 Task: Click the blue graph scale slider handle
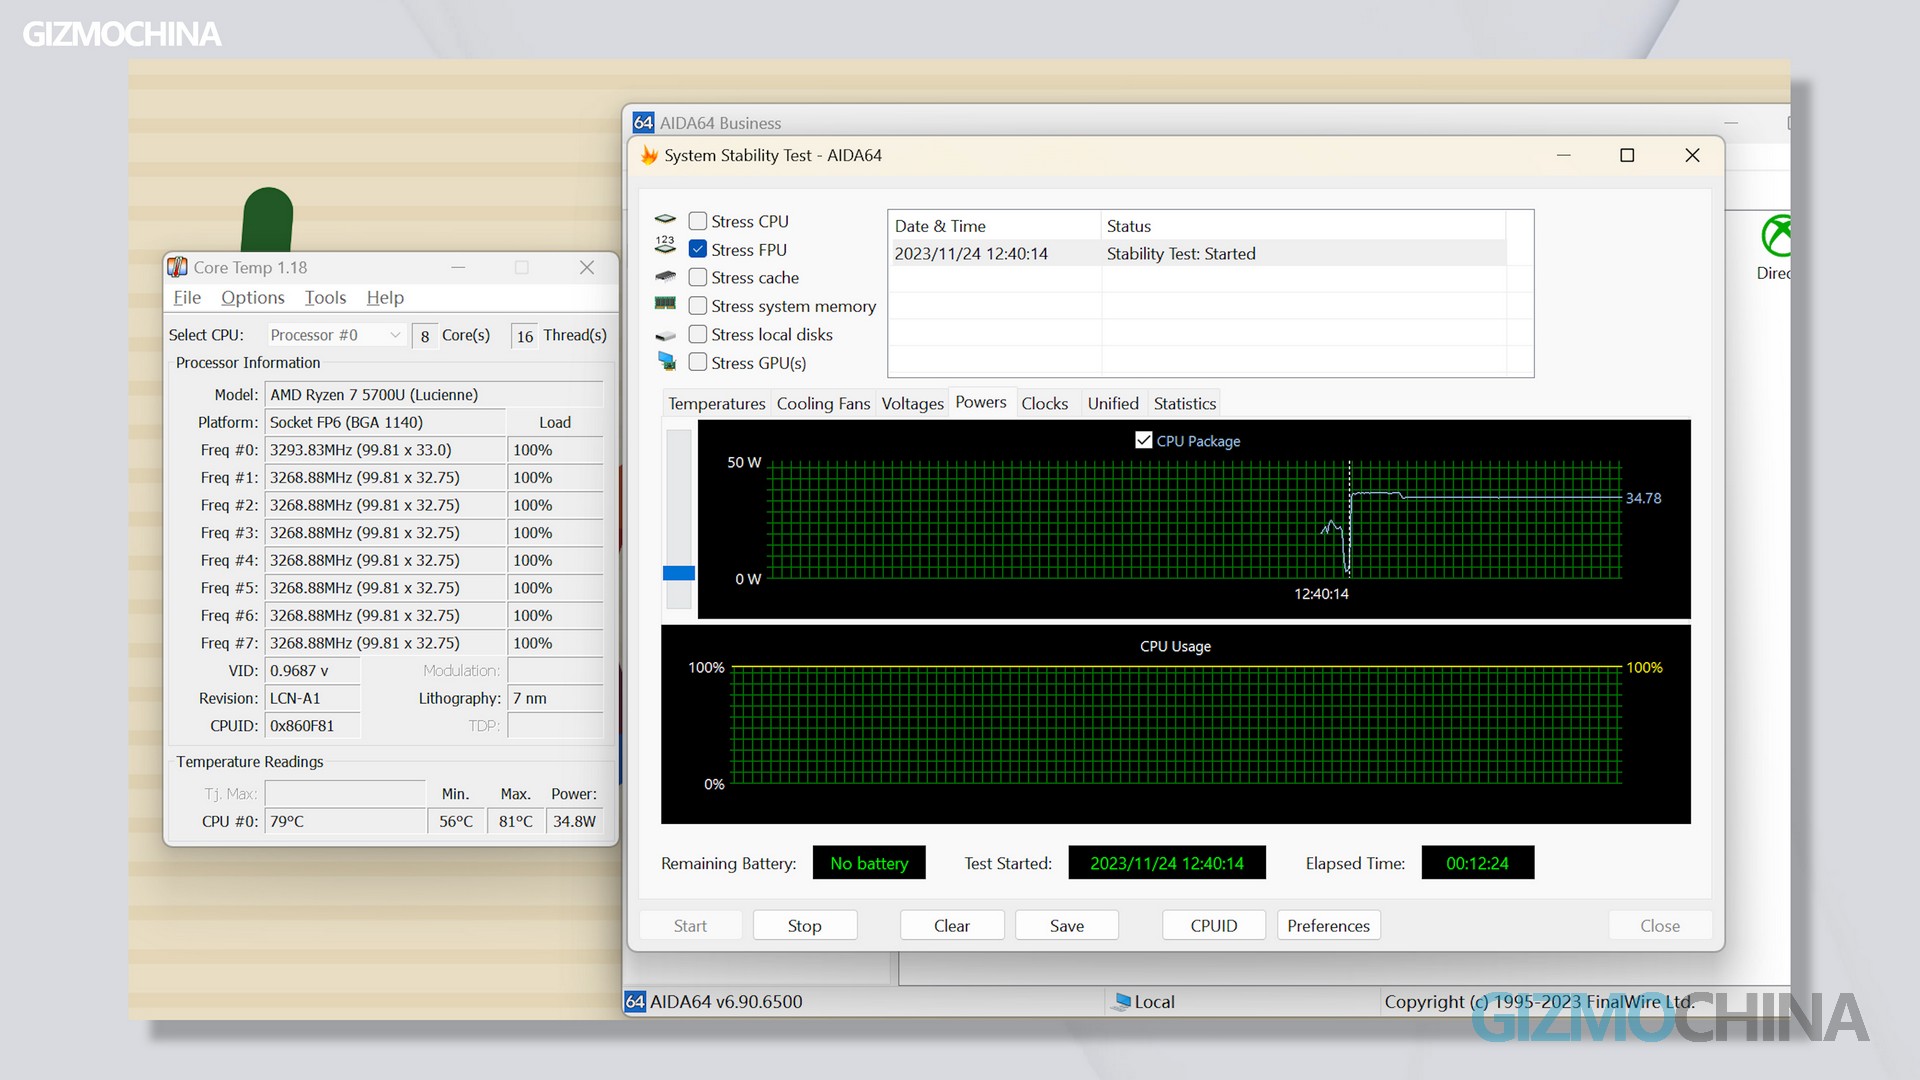click(679, 573)
